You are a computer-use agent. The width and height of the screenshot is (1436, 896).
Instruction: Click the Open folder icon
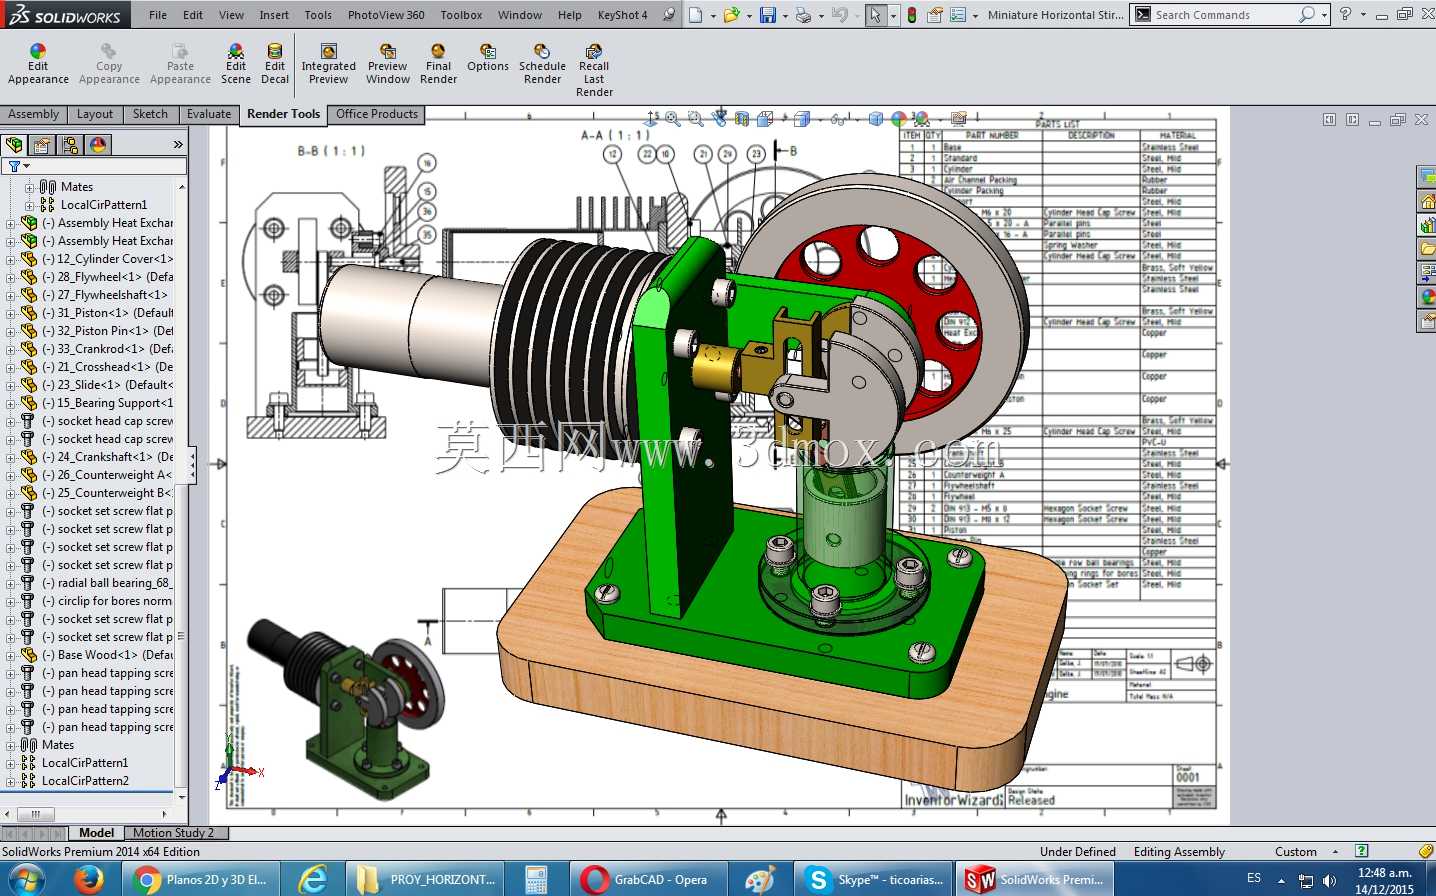tap(731, 15)
